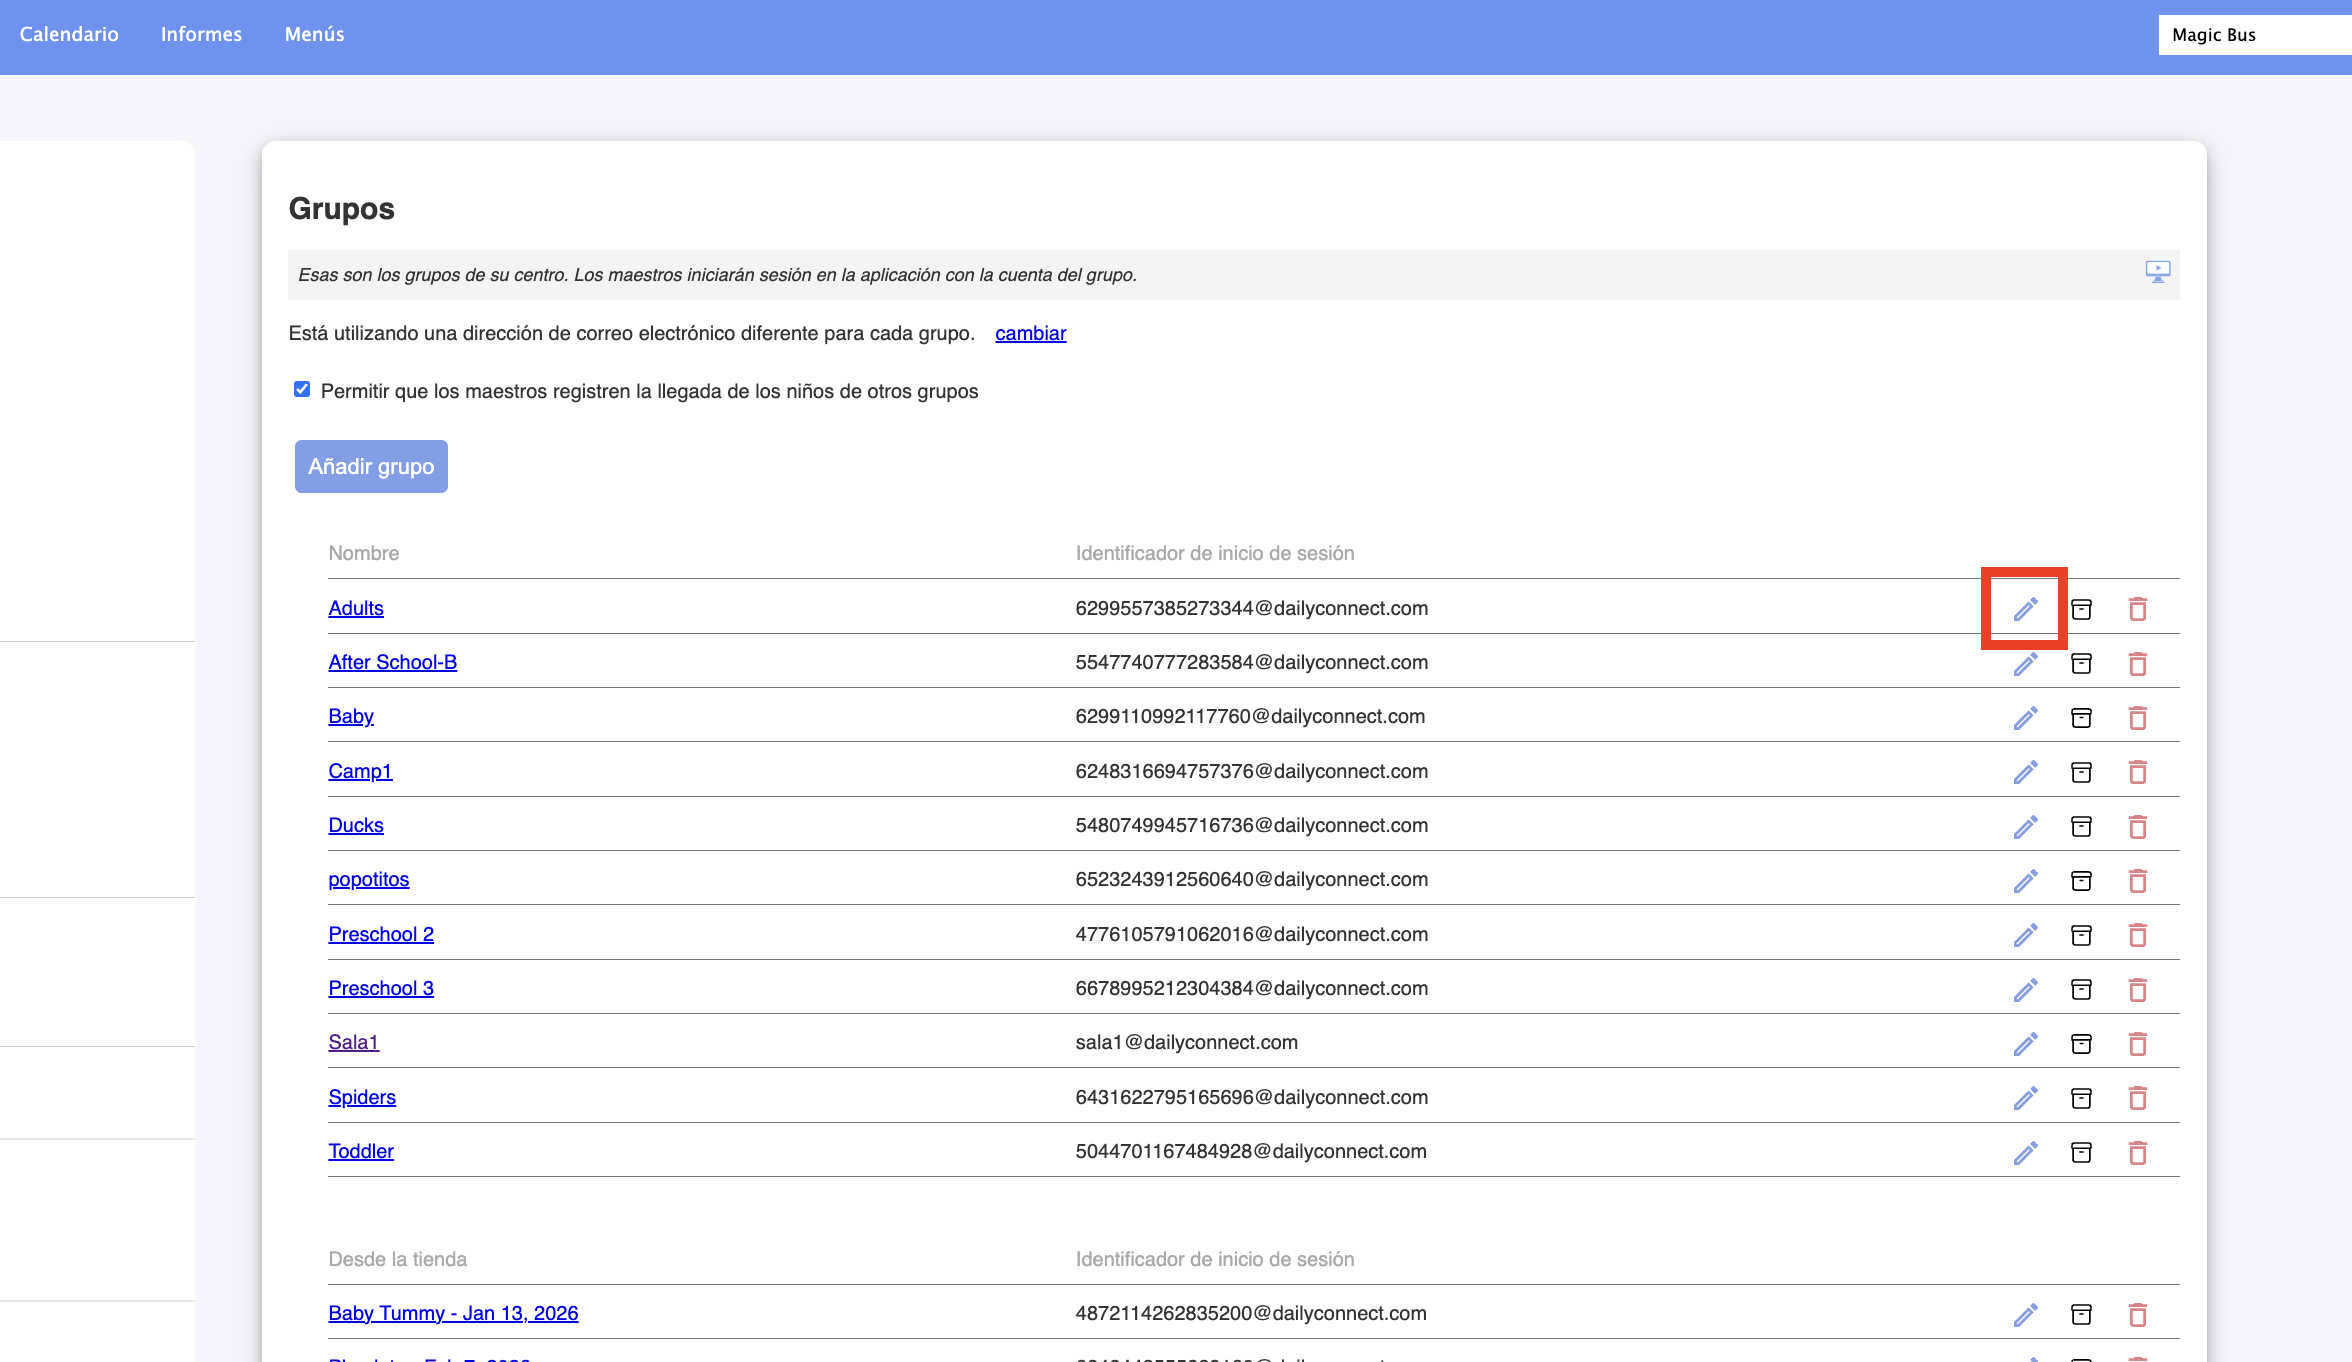Archive the Toddler group

click(x=2081, y=1152)
